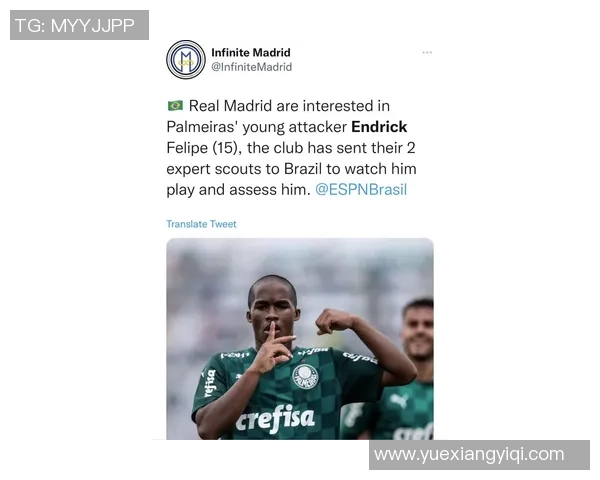Click the smiling teammate in photo background
Image resolution: width=600 pixels, height=480 pixels.
pos(418,330)
